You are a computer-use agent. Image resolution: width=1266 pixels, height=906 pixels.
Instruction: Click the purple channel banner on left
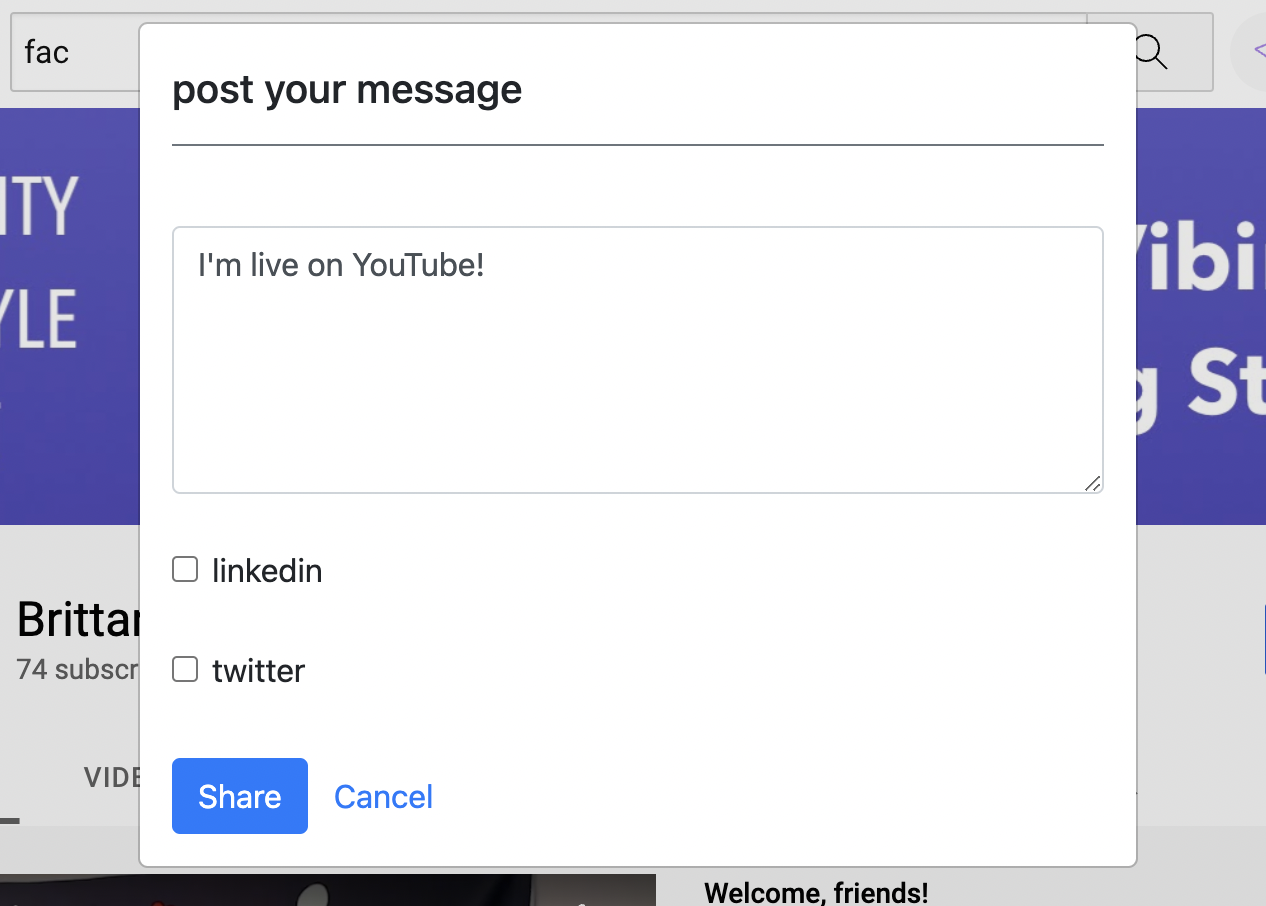(x=70, y=316)
